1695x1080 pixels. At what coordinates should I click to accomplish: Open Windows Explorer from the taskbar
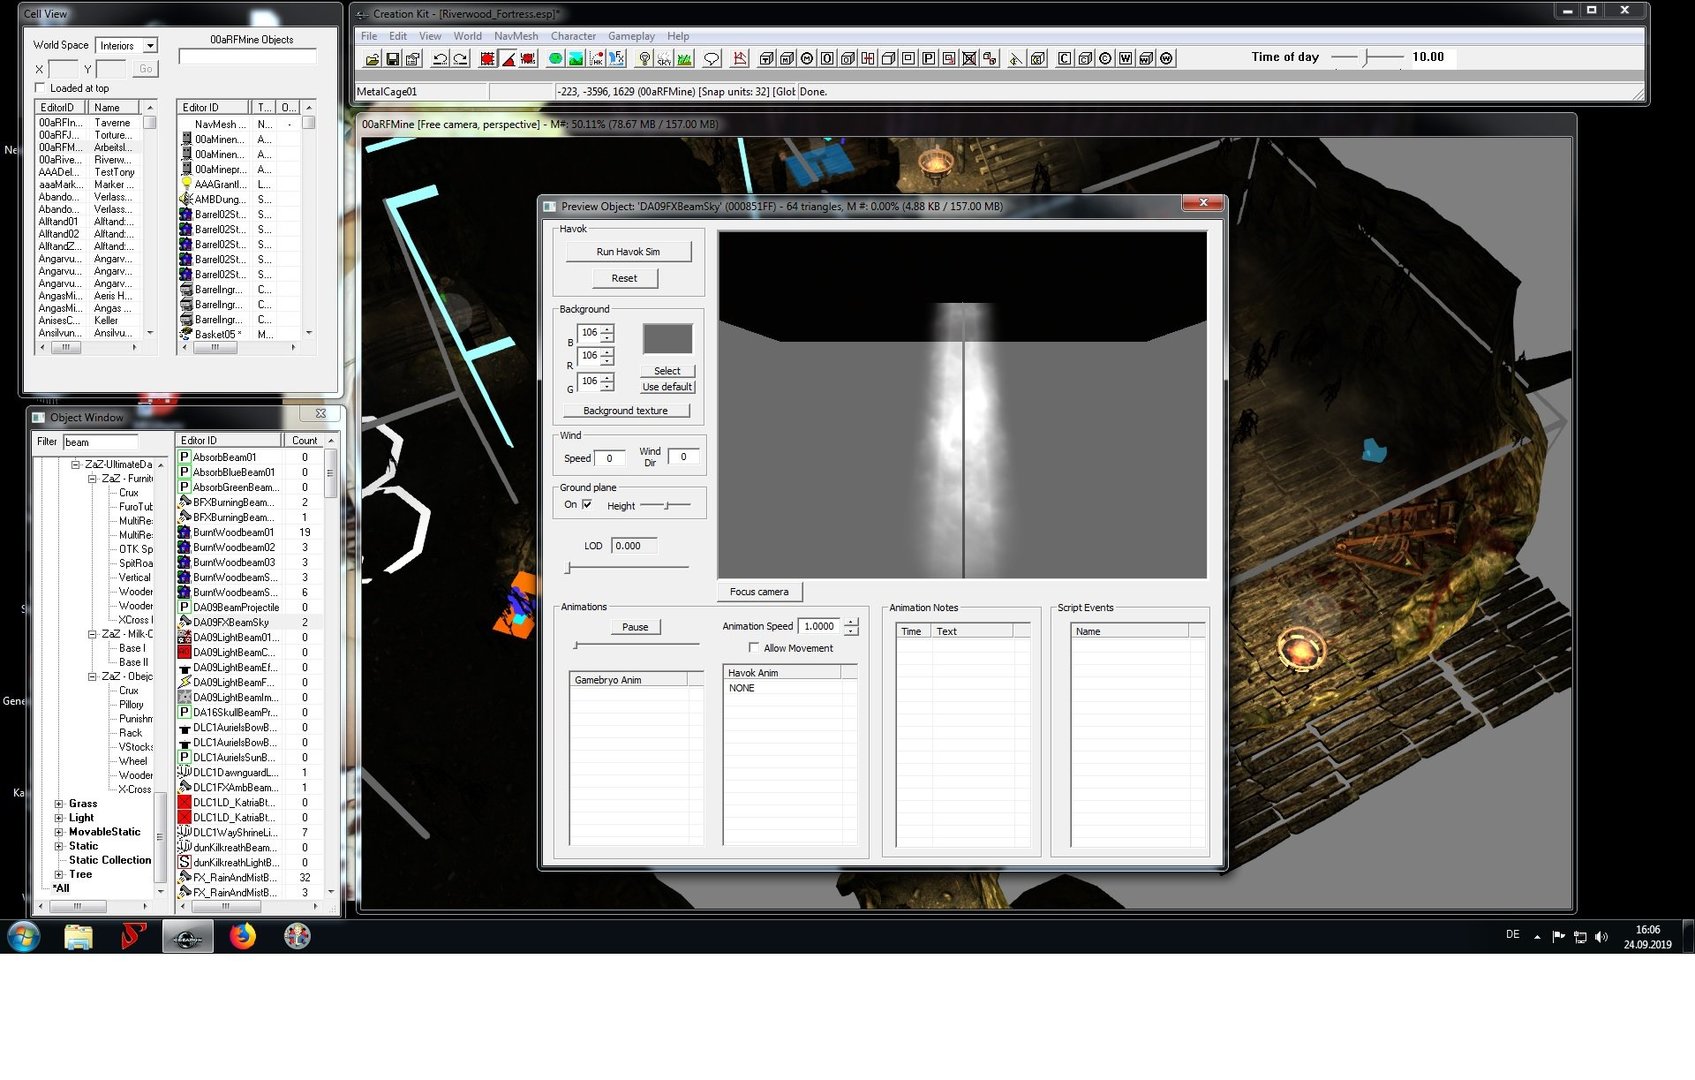78,937
